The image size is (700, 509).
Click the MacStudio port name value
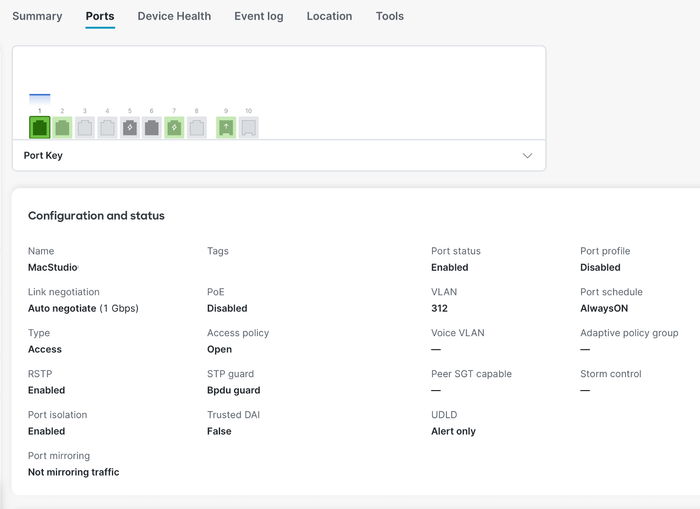click(52, 268)
